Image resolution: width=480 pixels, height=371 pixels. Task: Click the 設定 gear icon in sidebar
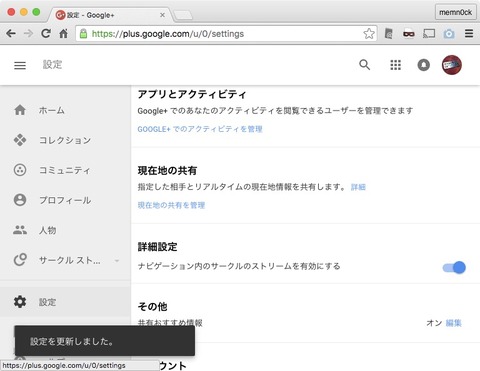point(20,302)
